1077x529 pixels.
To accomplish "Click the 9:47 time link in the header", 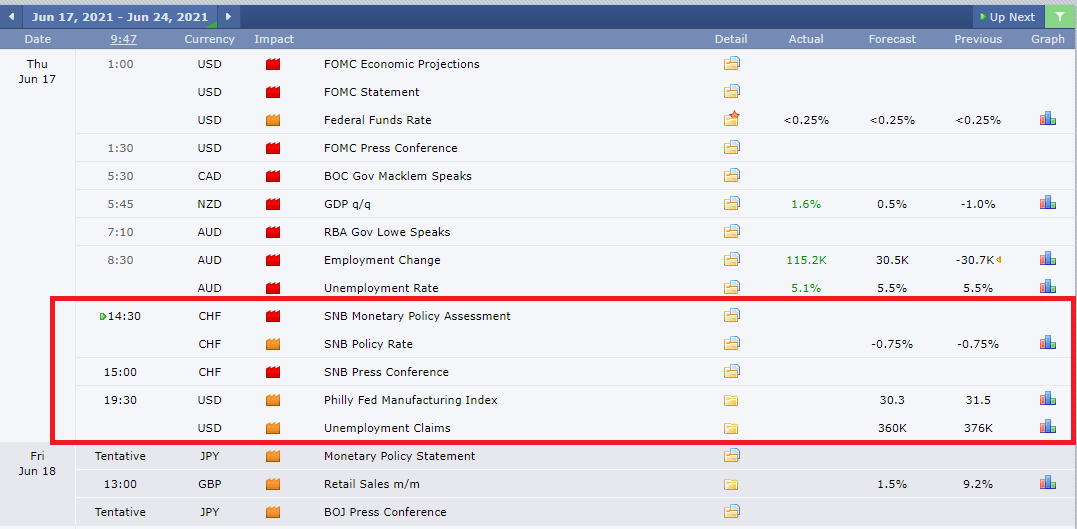I will click(x=124, y=39).
